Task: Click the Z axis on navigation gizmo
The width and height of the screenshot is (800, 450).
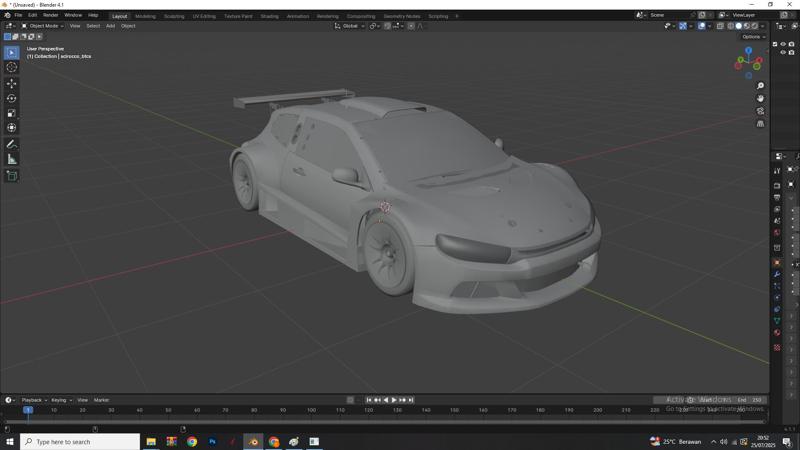Action: (x=748, y=51)
